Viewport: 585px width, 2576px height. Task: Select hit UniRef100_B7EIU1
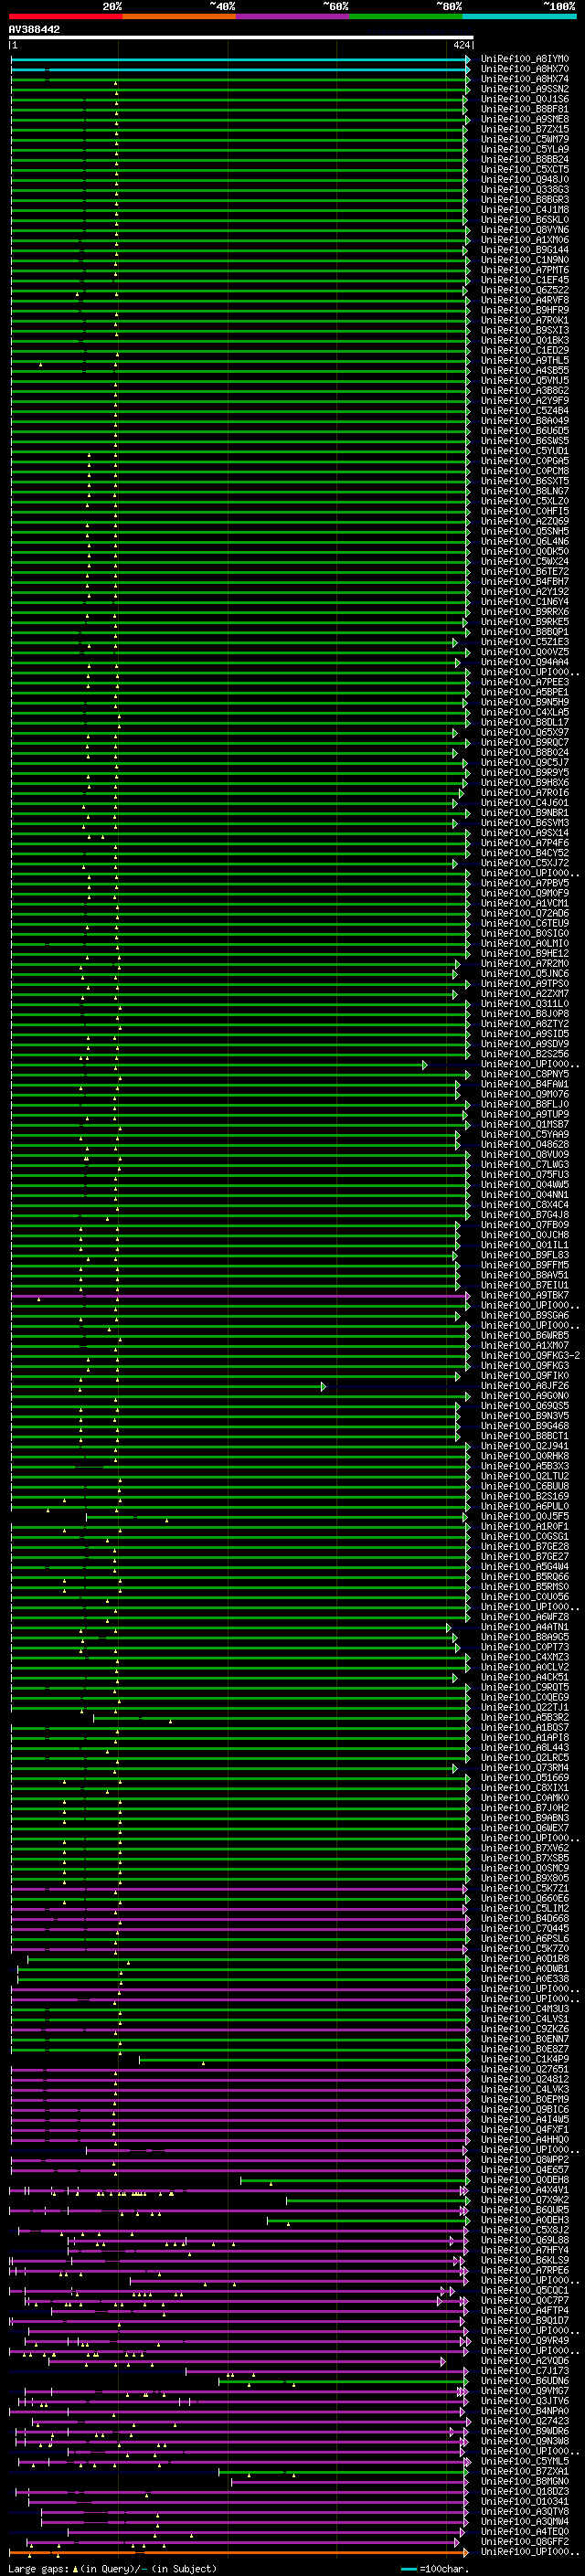(x=525, y=1285)
